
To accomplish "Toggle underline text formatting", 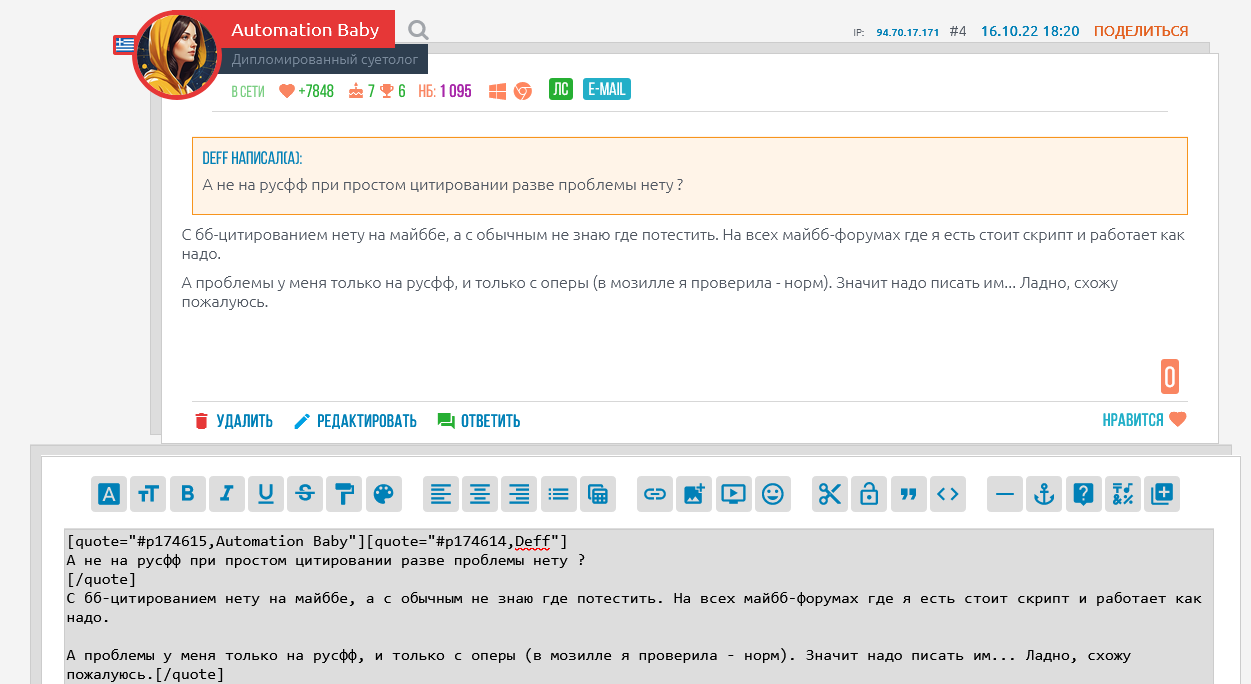I will pos(265,493).
